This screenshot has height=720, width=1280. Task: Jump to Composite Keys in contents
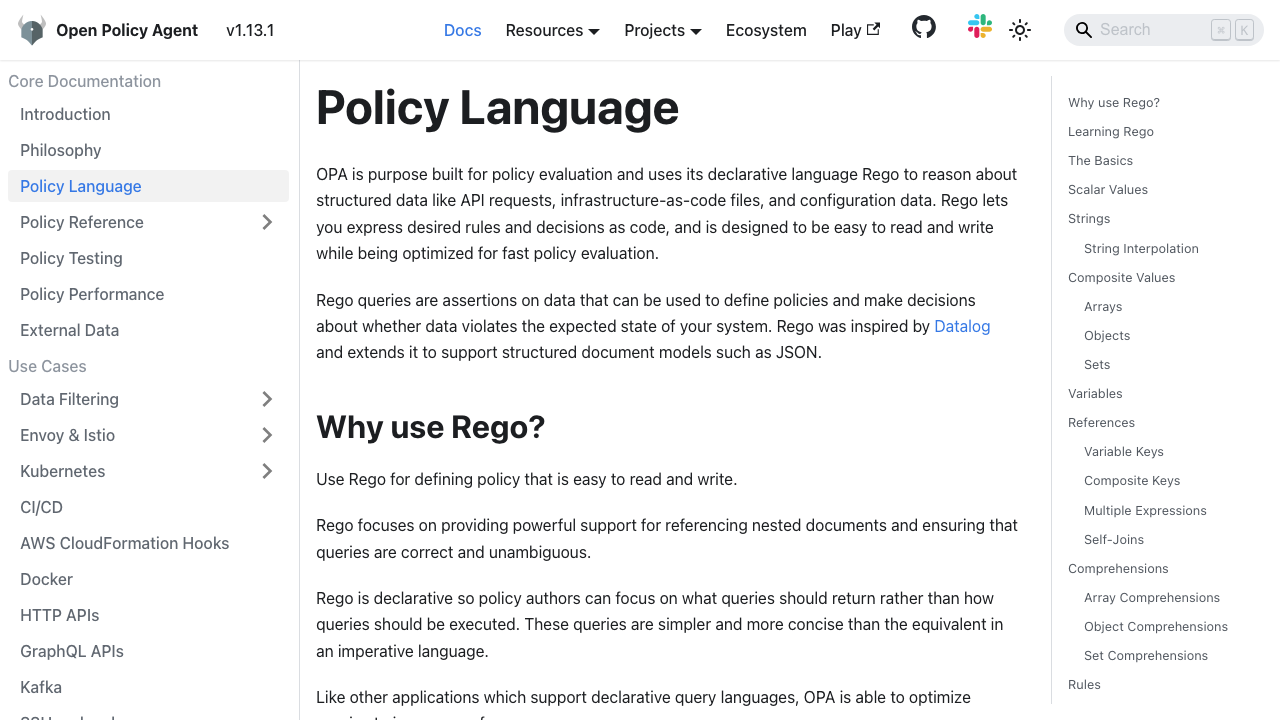(1132, 480)
